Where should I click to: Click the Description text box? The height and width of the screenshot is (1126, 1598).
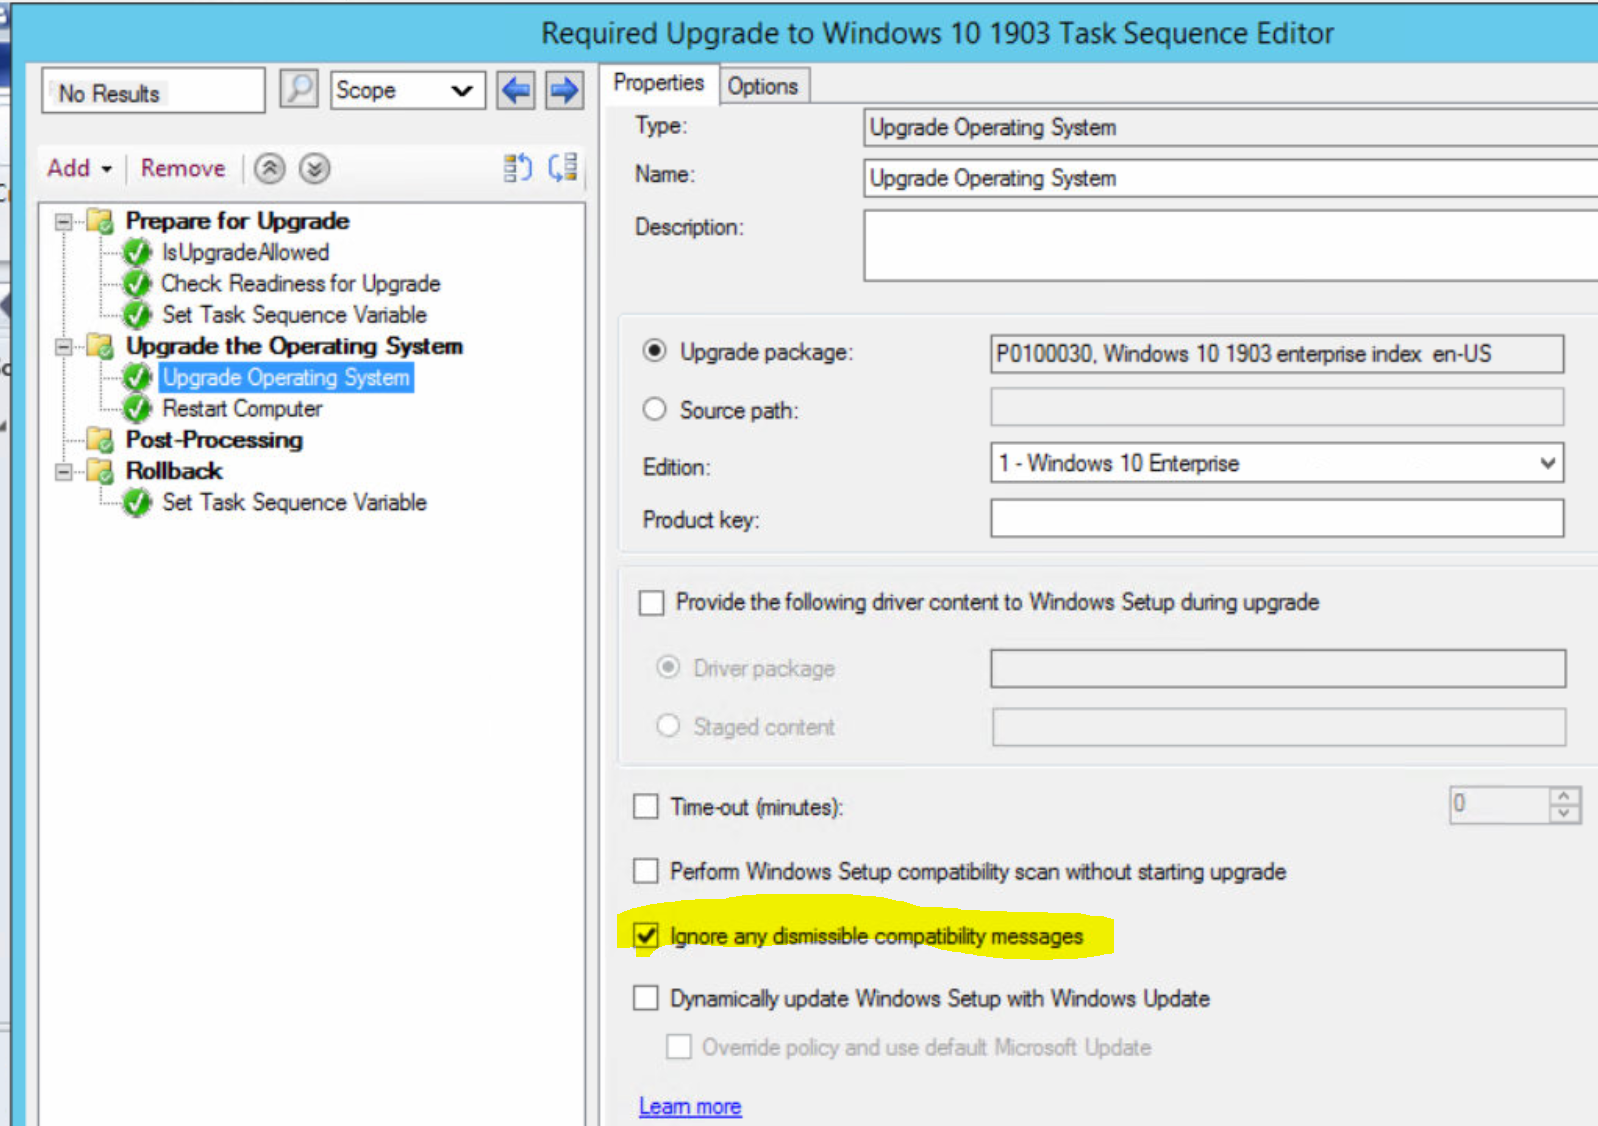coord(1230,245)
